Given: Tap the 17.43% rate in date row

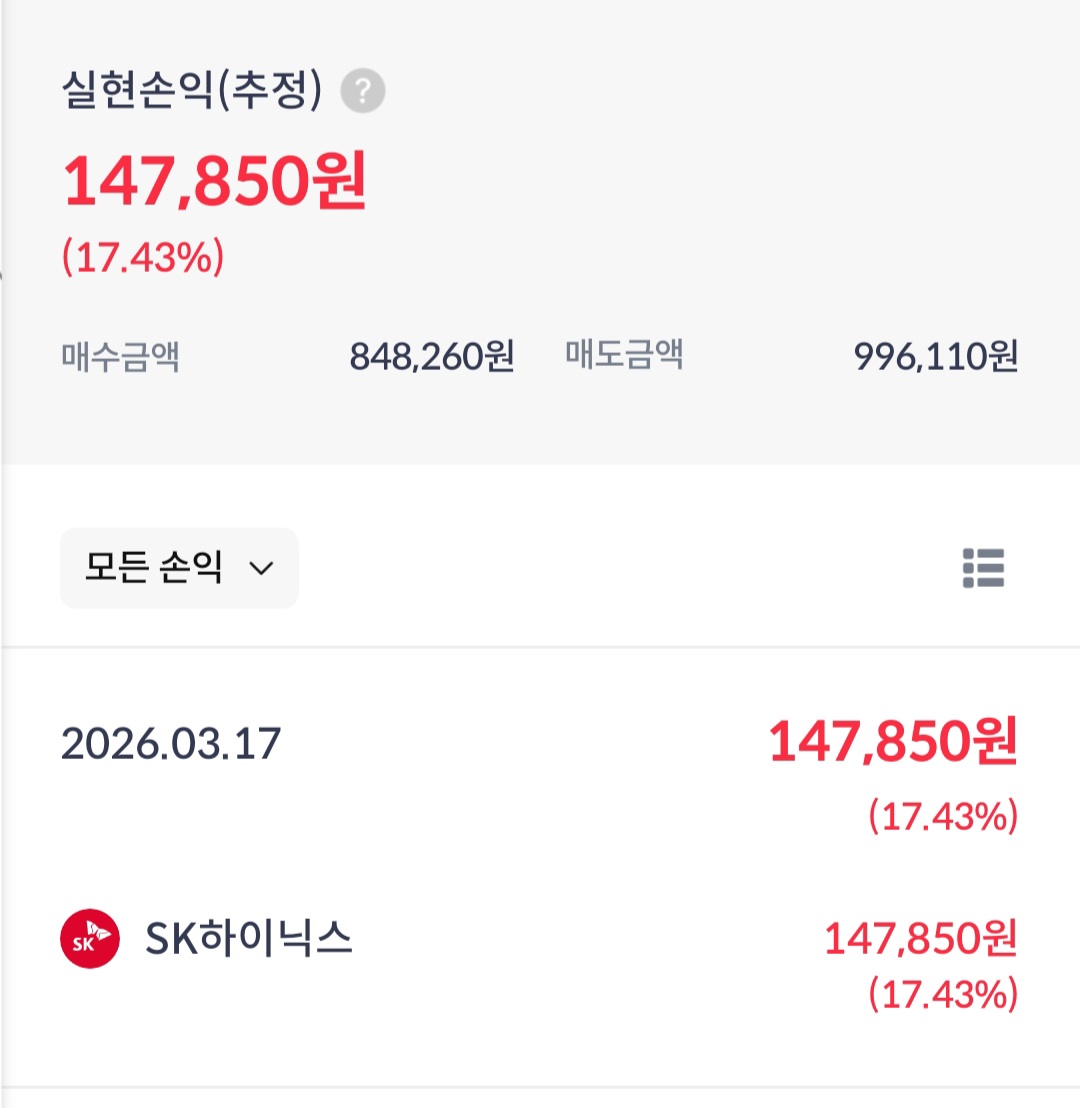Looking at the screenshot, I should [944, 816].
